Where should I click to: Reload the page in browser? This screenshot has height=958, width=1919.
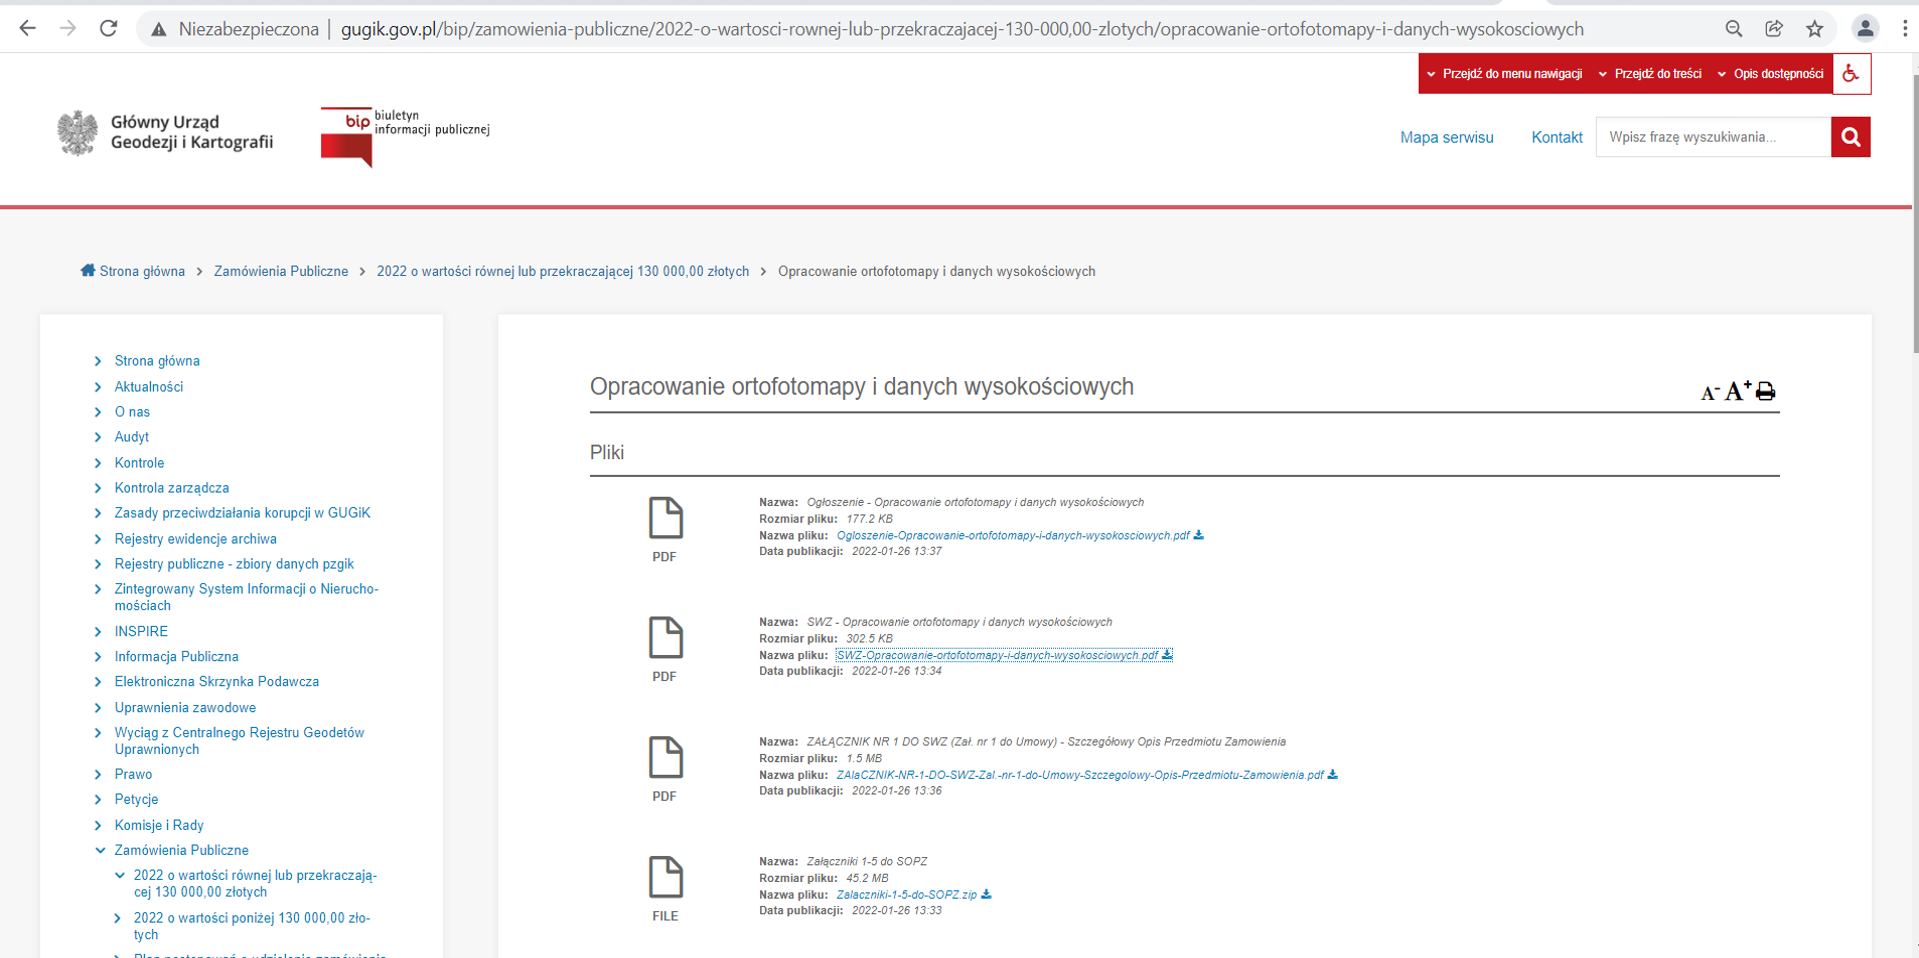point(108,29)
